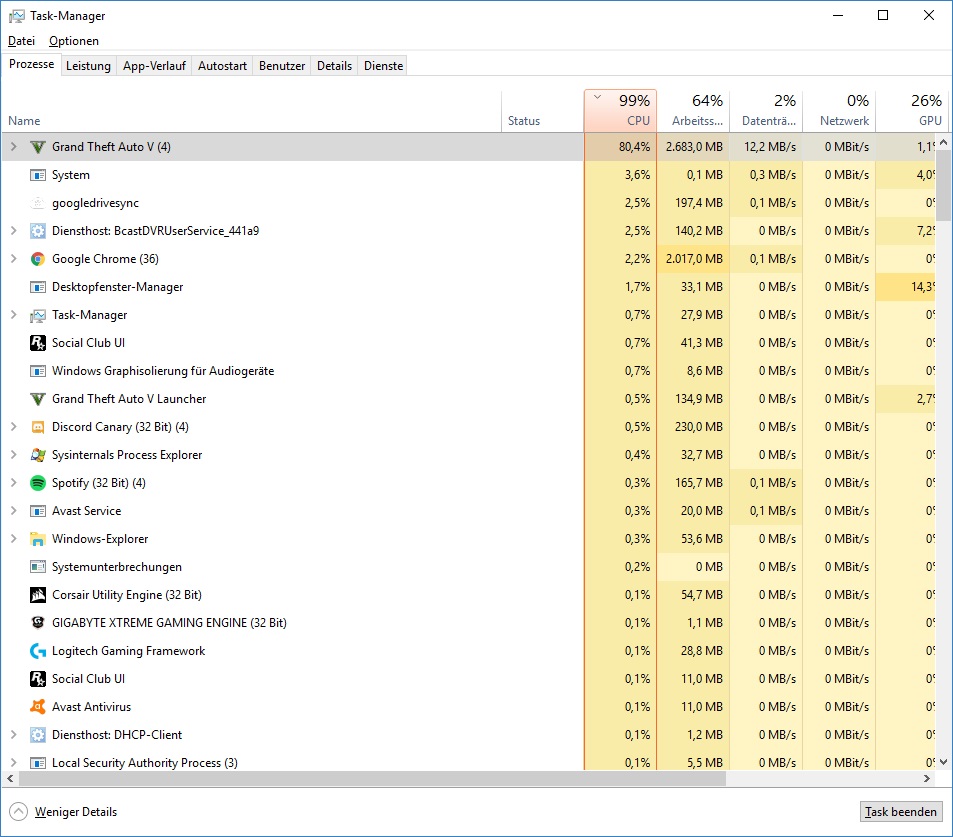Click the vertical scrollbar down arrow
This screenshot has height=837, width=953.
point(943,762)
